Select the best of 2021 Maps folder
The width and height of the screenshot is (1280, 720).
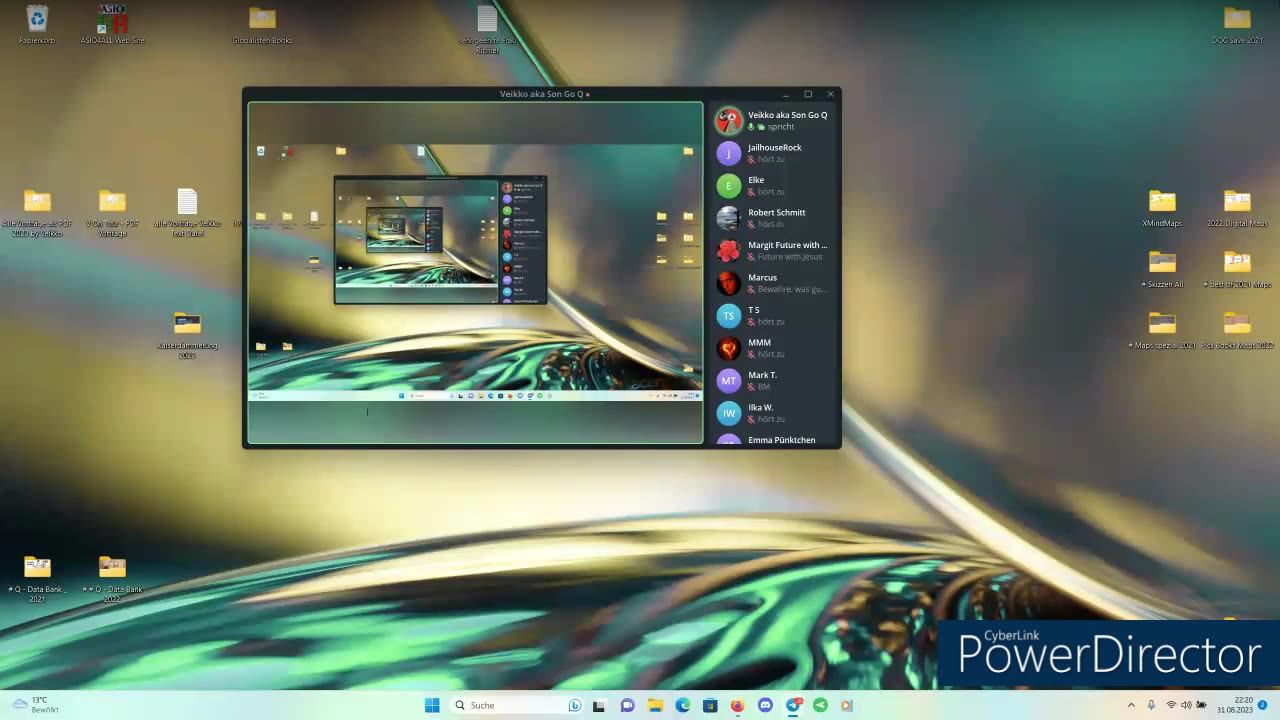coord(1237,269)
